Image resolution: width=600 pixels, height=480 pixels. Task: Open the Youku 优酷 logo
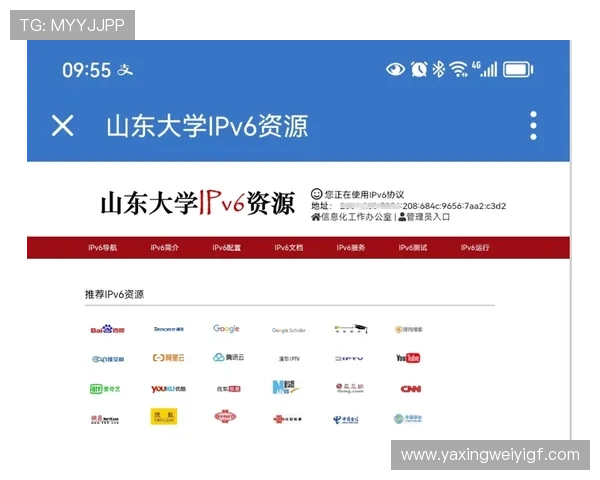coord(168,389)
